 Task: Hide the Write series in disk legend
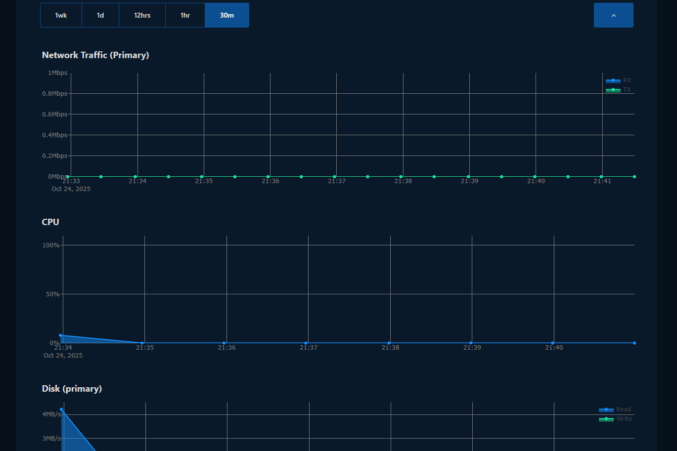[x=623, y=419]
